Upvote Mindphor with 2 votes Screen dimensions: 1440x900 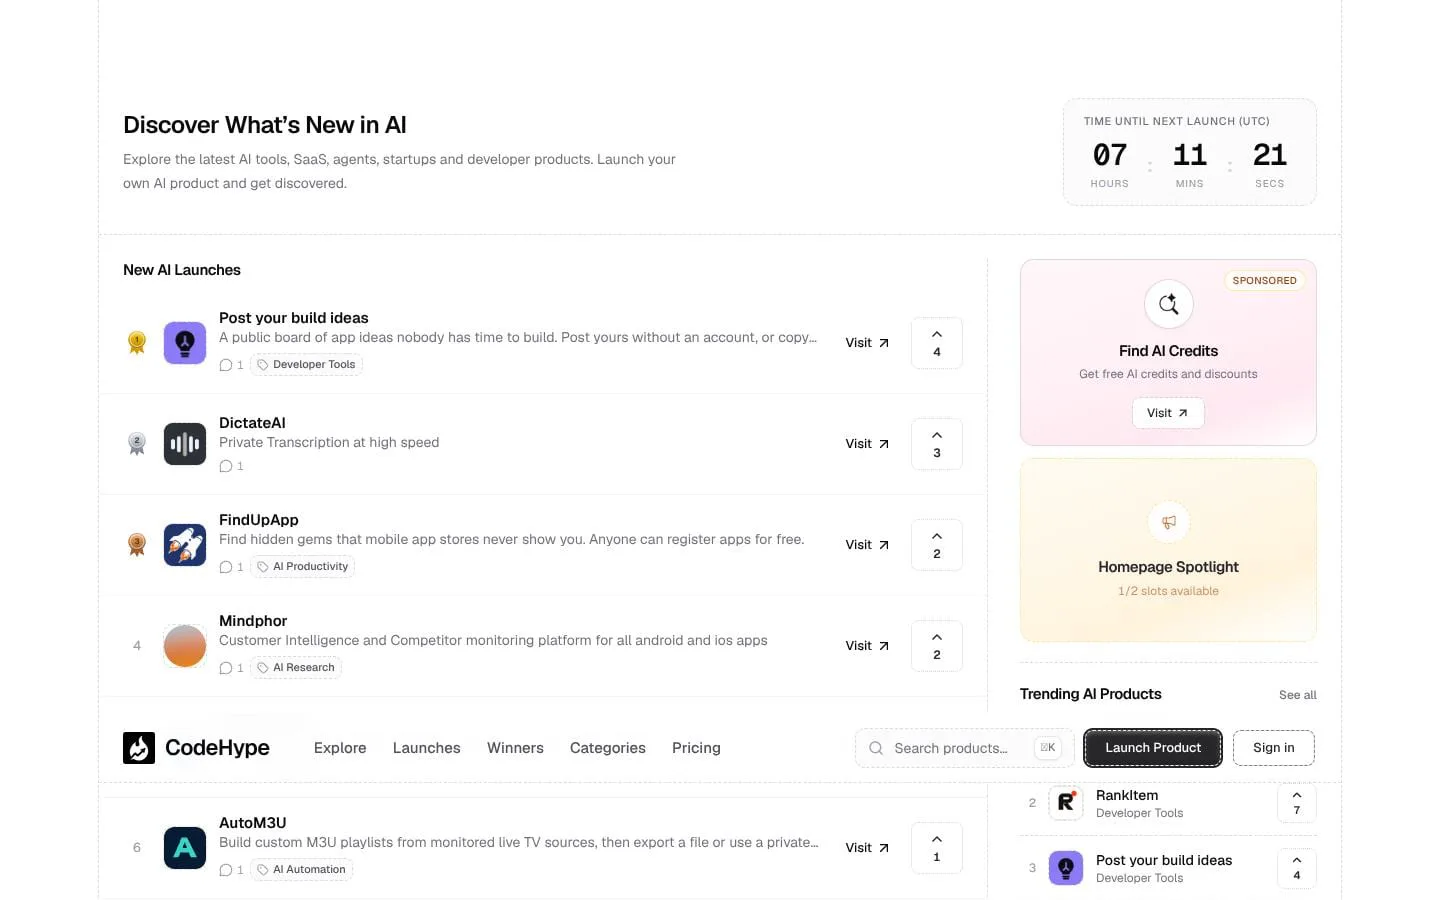937,646
